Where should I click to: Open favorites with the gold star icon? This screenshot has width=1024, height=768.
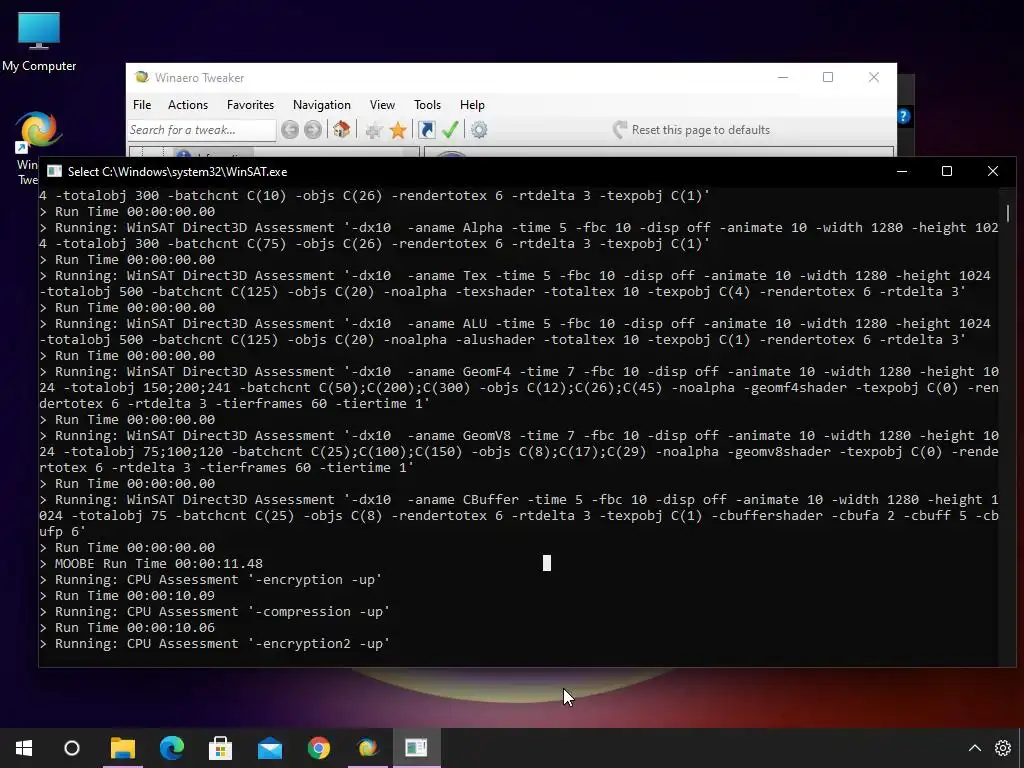click(x=398, y=130)
